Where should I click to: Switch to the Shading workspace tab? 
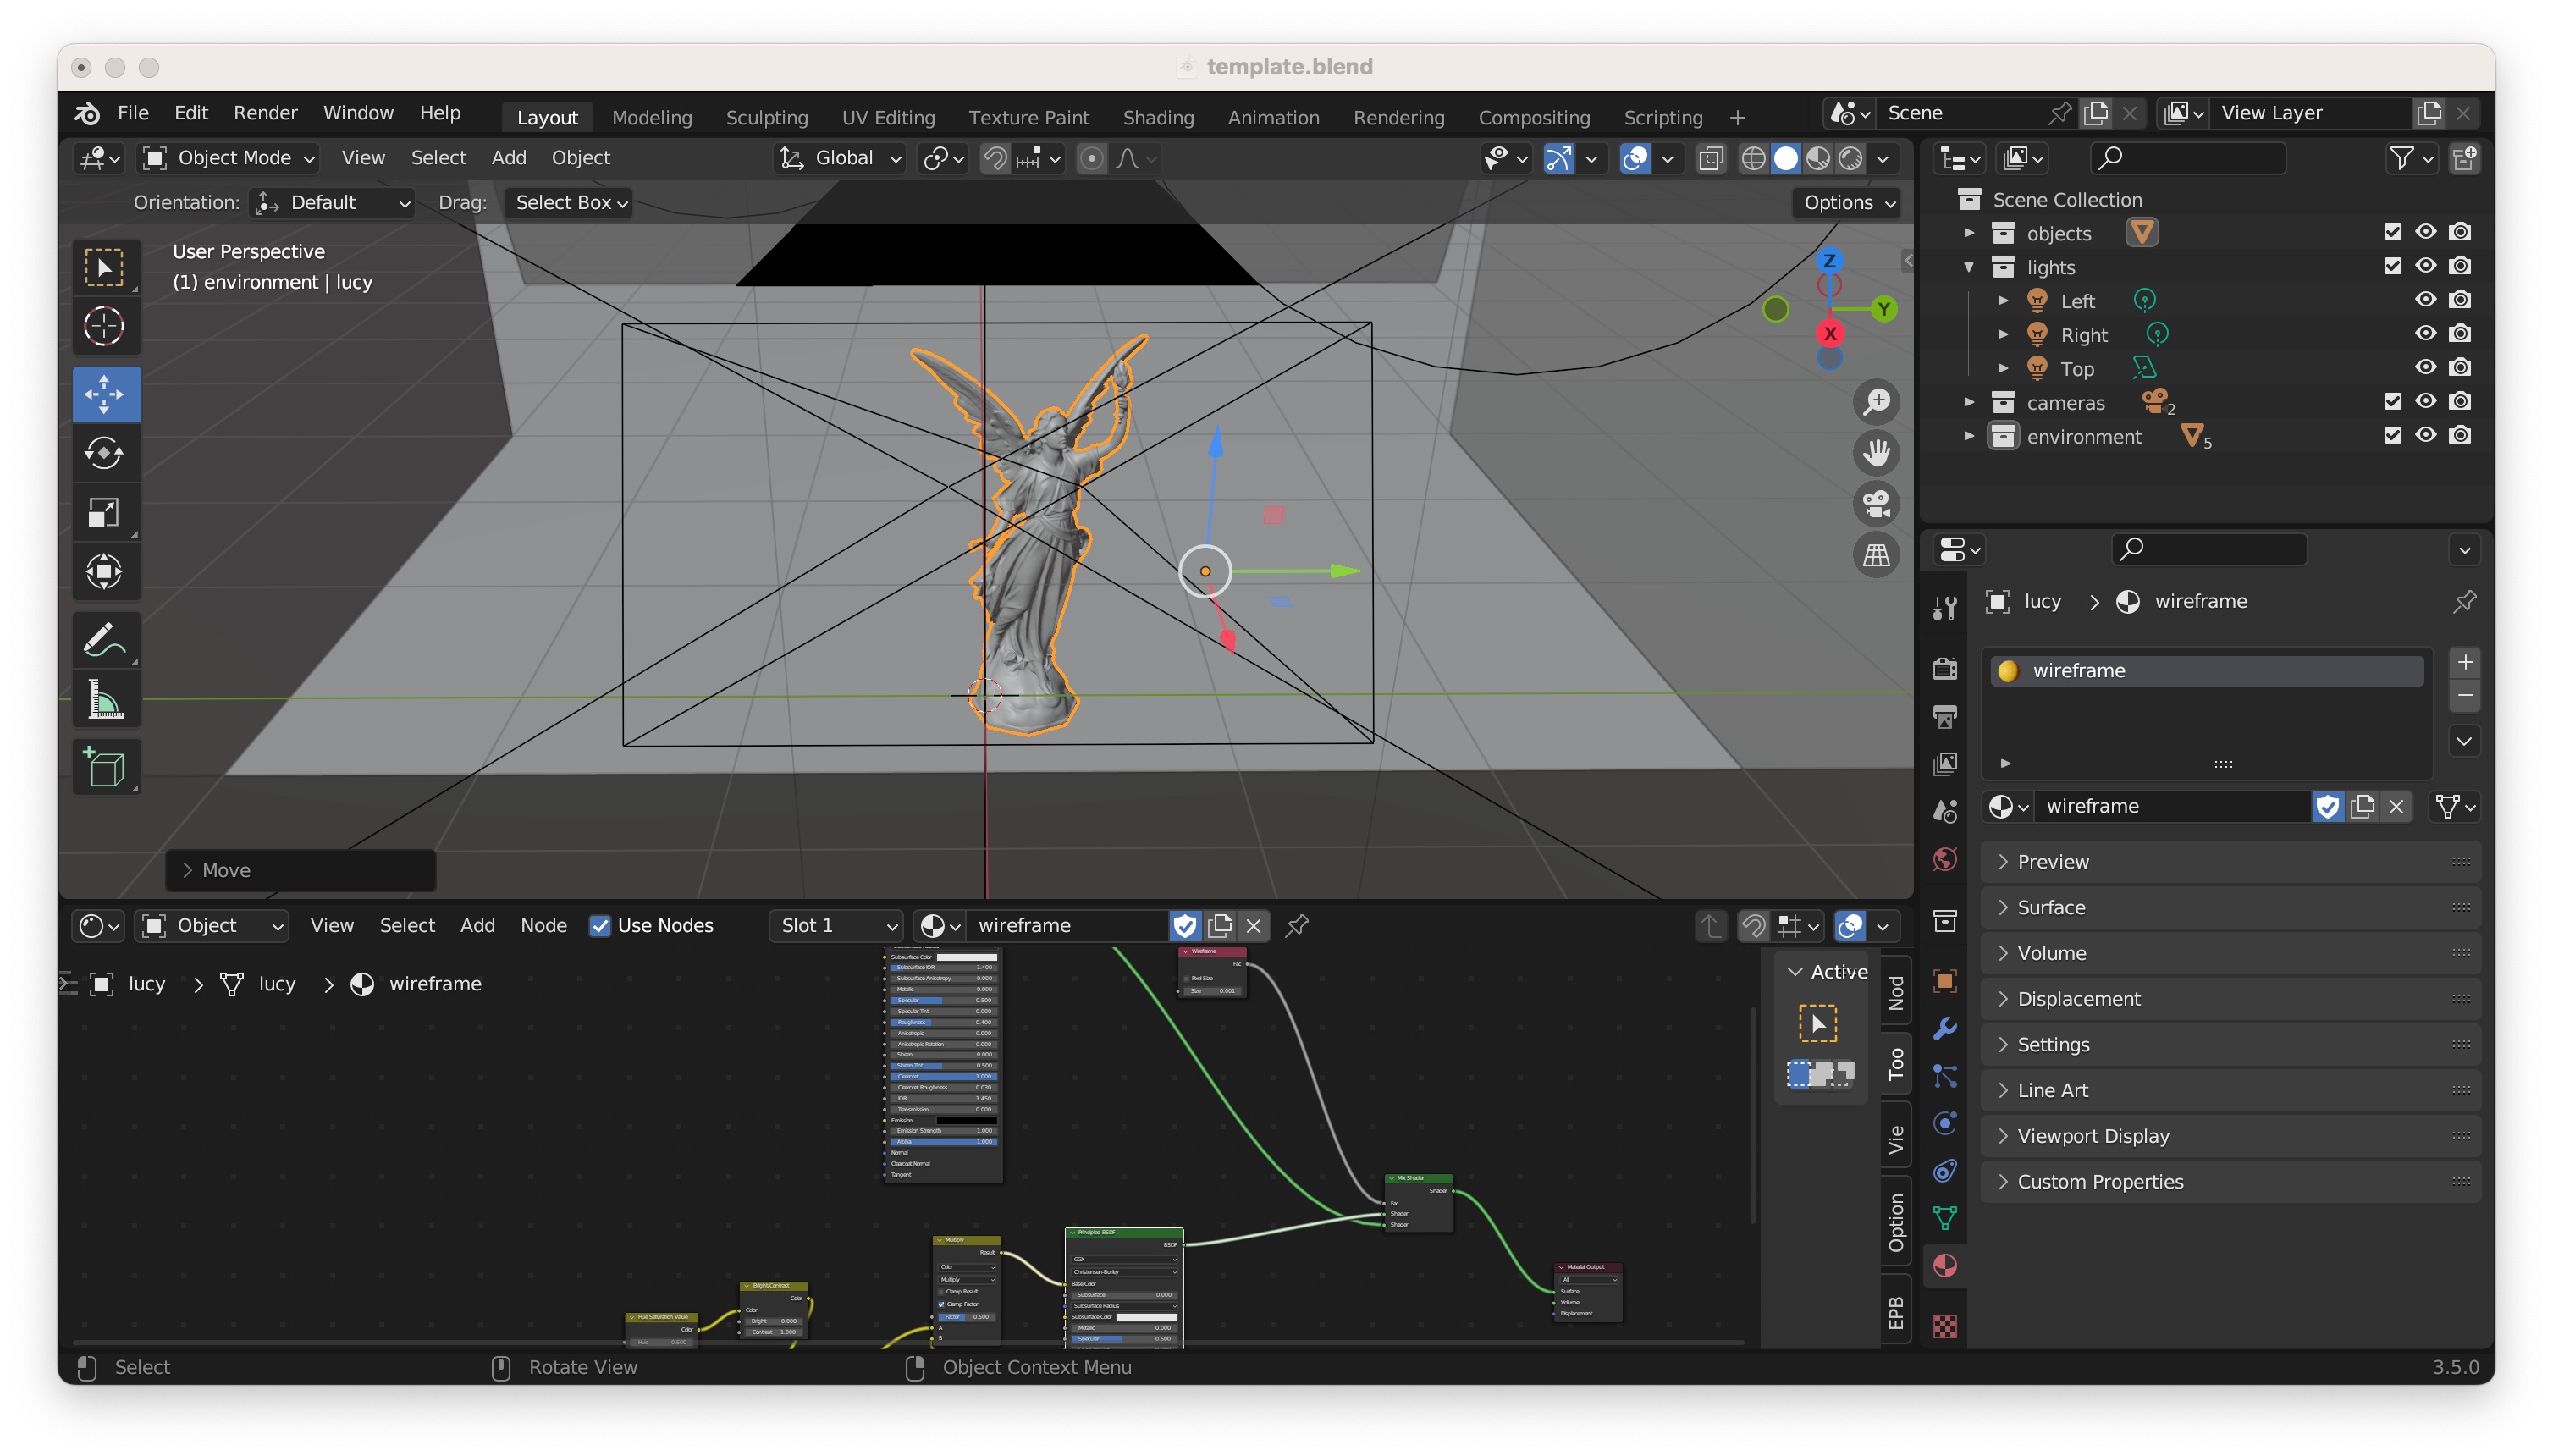click(x=1157, y=117)
